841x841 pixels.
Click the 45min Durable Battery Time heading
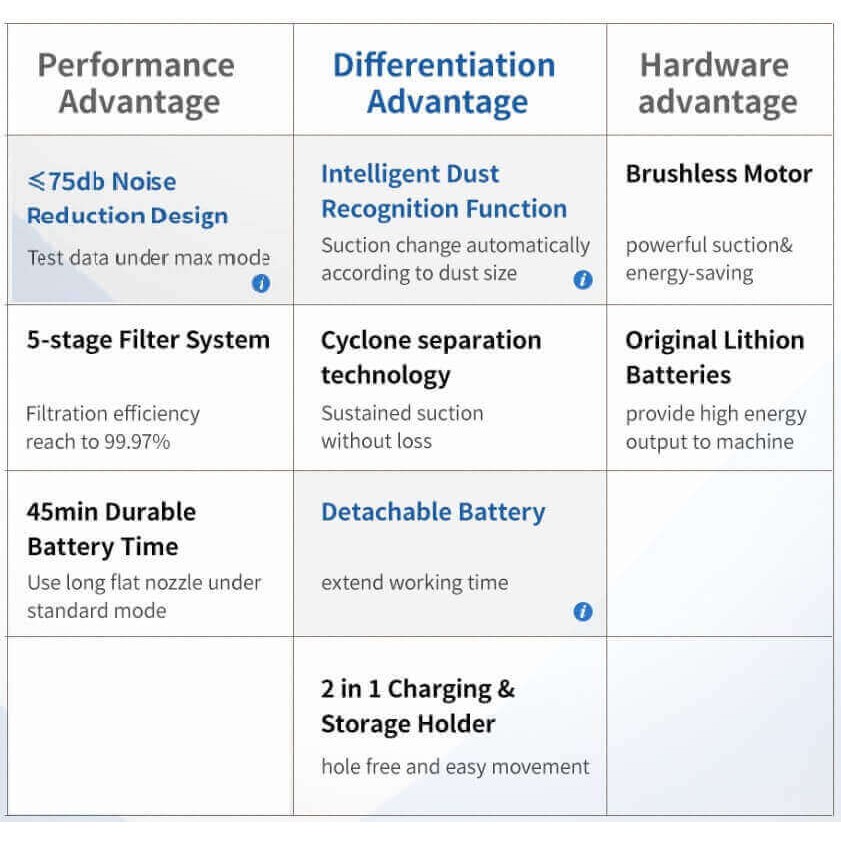click(111, 529)
